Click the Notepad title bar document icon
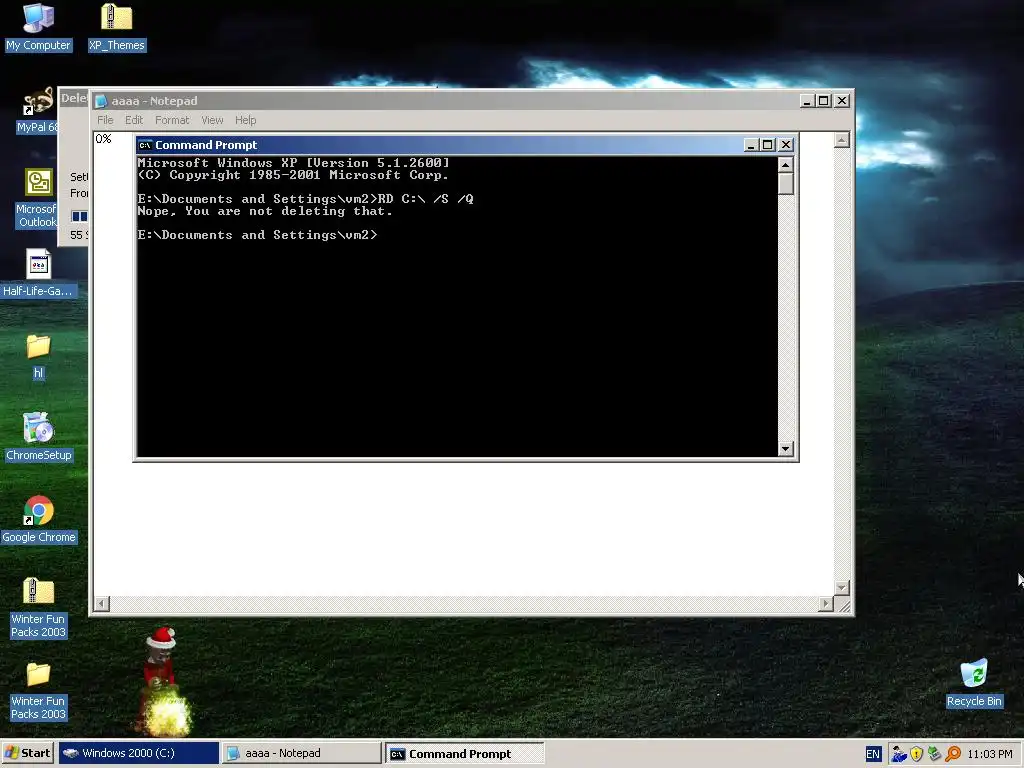The height and width of the screenshot is (768, 1024). click(x=101, y=101)
